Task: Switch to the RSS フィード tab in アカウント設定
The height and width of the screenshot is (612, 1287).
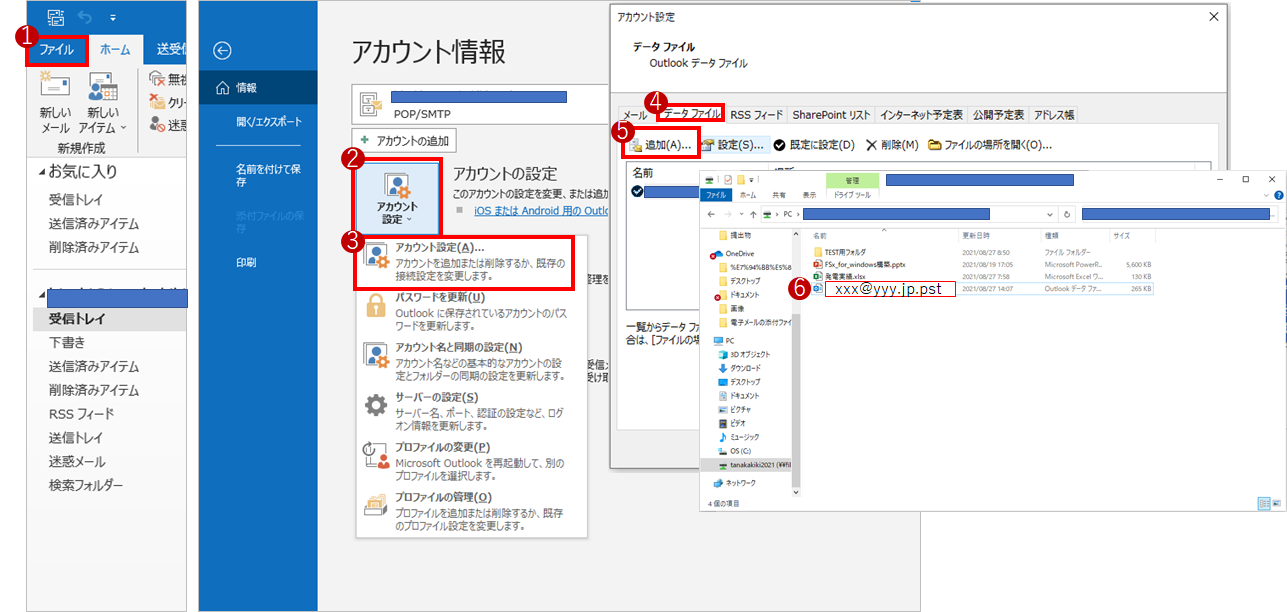Action: click(757, 115)
